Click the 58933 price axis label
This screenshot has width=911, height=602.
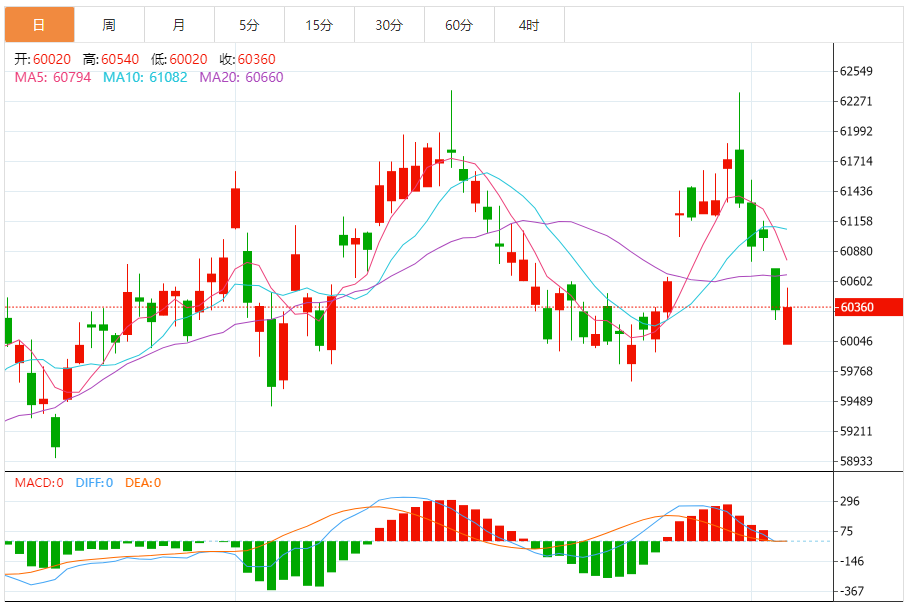tap(856, 461)
